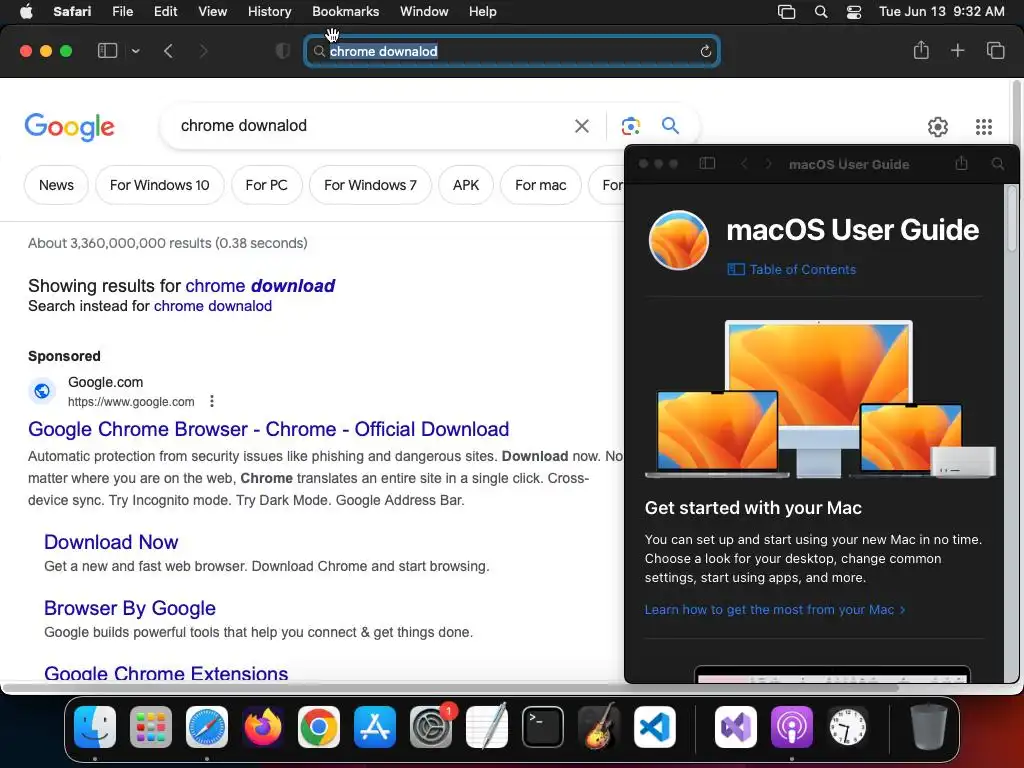
Task: Open a new Safari tab
Action: [x=957, y=50]
